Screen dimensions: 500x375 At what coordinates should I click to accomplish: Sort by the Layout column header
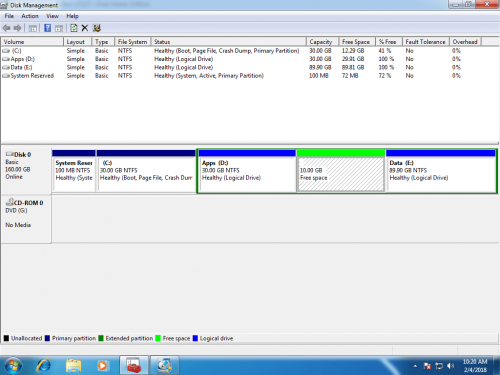point(77,42)
